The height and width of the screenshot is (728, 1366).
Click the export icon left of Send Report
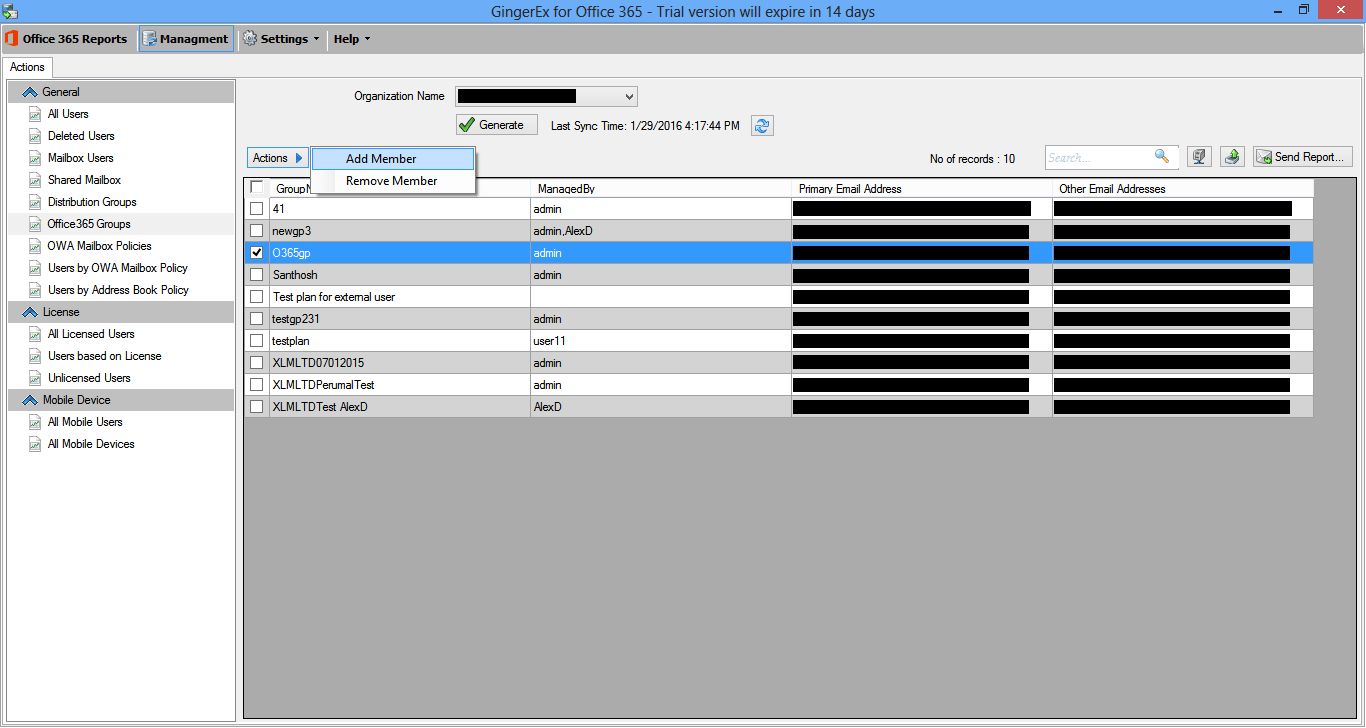click(1232, 157)
